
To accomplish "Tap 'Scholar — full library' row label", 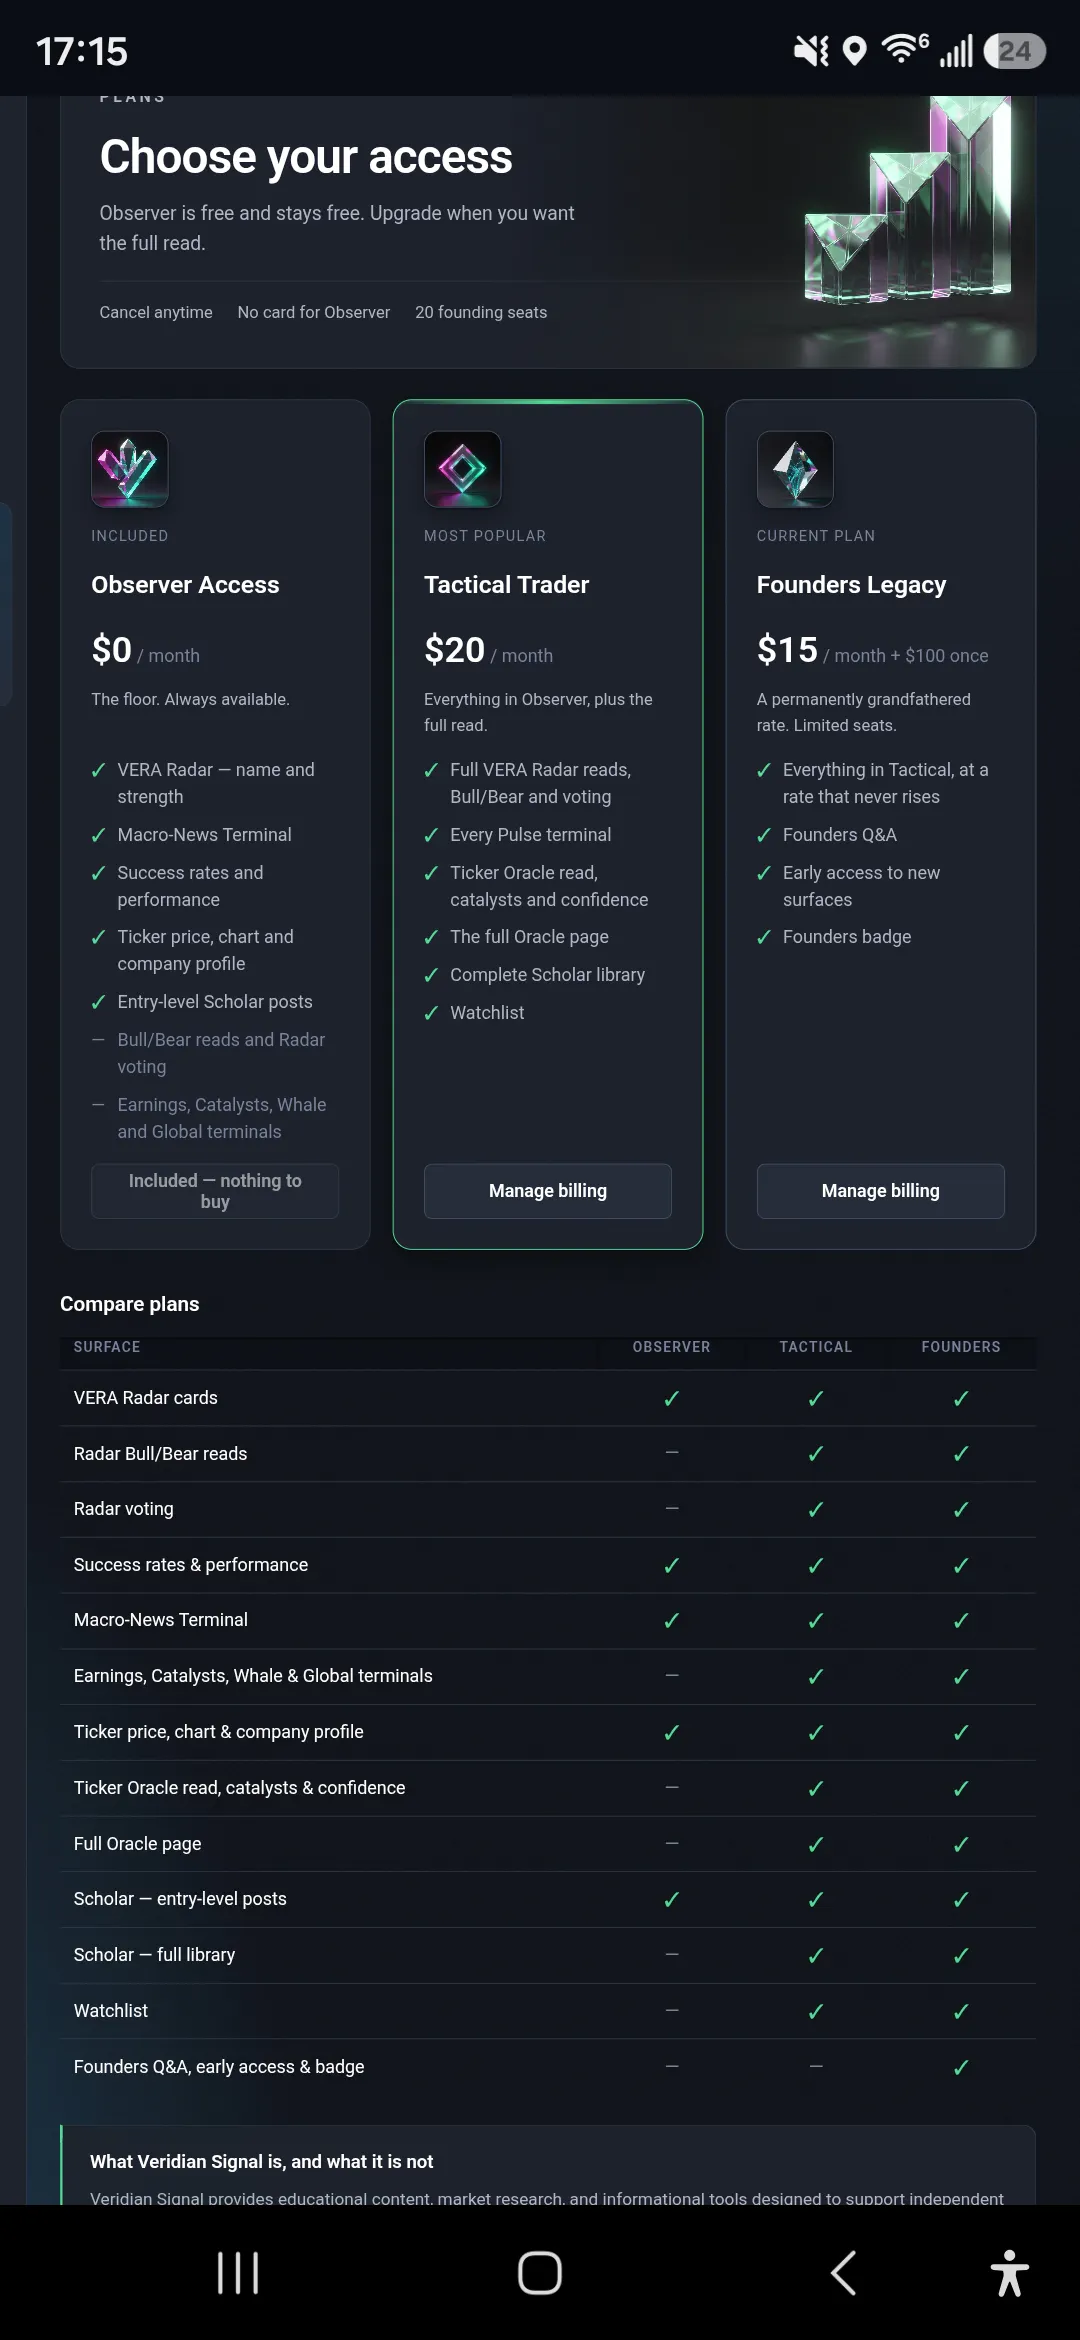I will (x=155, y=1955).
